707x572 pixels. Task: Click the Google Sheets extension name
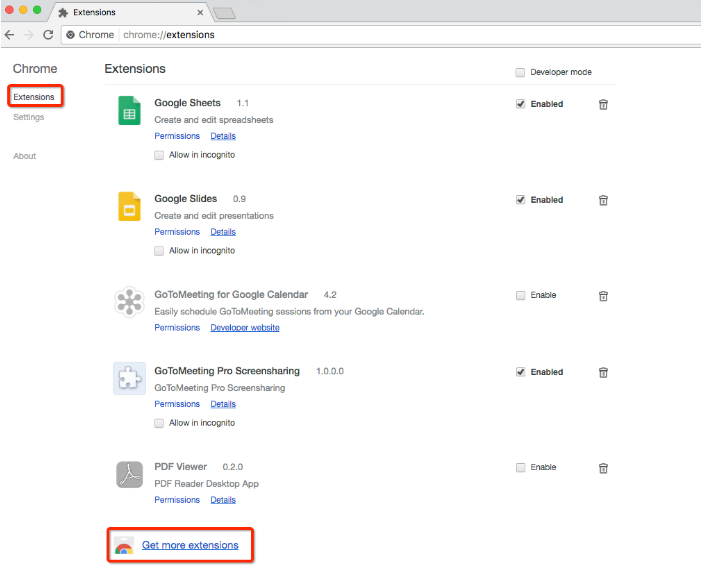coord(188,103)
